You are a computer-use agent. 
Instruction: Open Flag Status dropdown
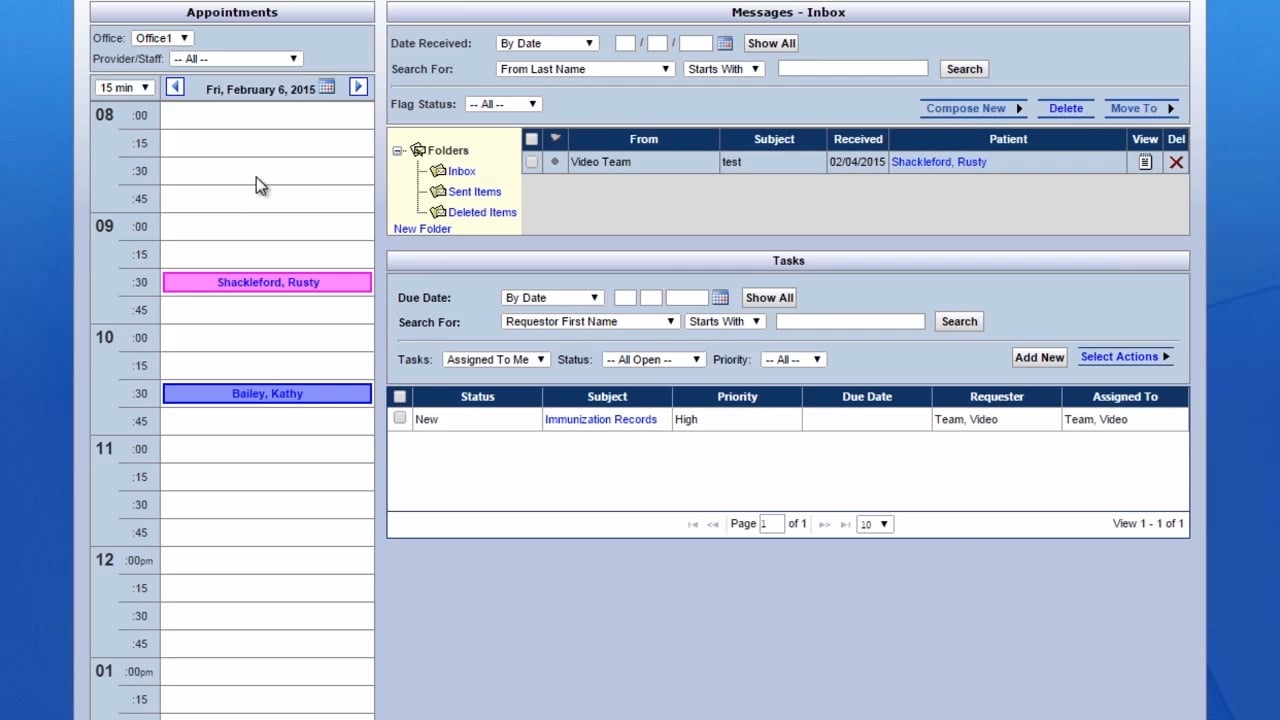[x=503, y=104]
